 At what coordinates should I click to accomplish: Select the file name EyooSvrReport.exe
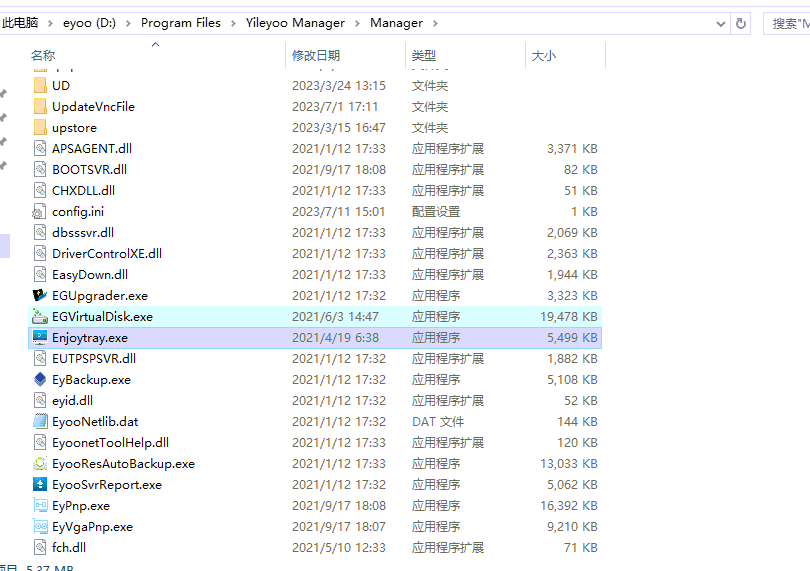(x=107, y=484)
